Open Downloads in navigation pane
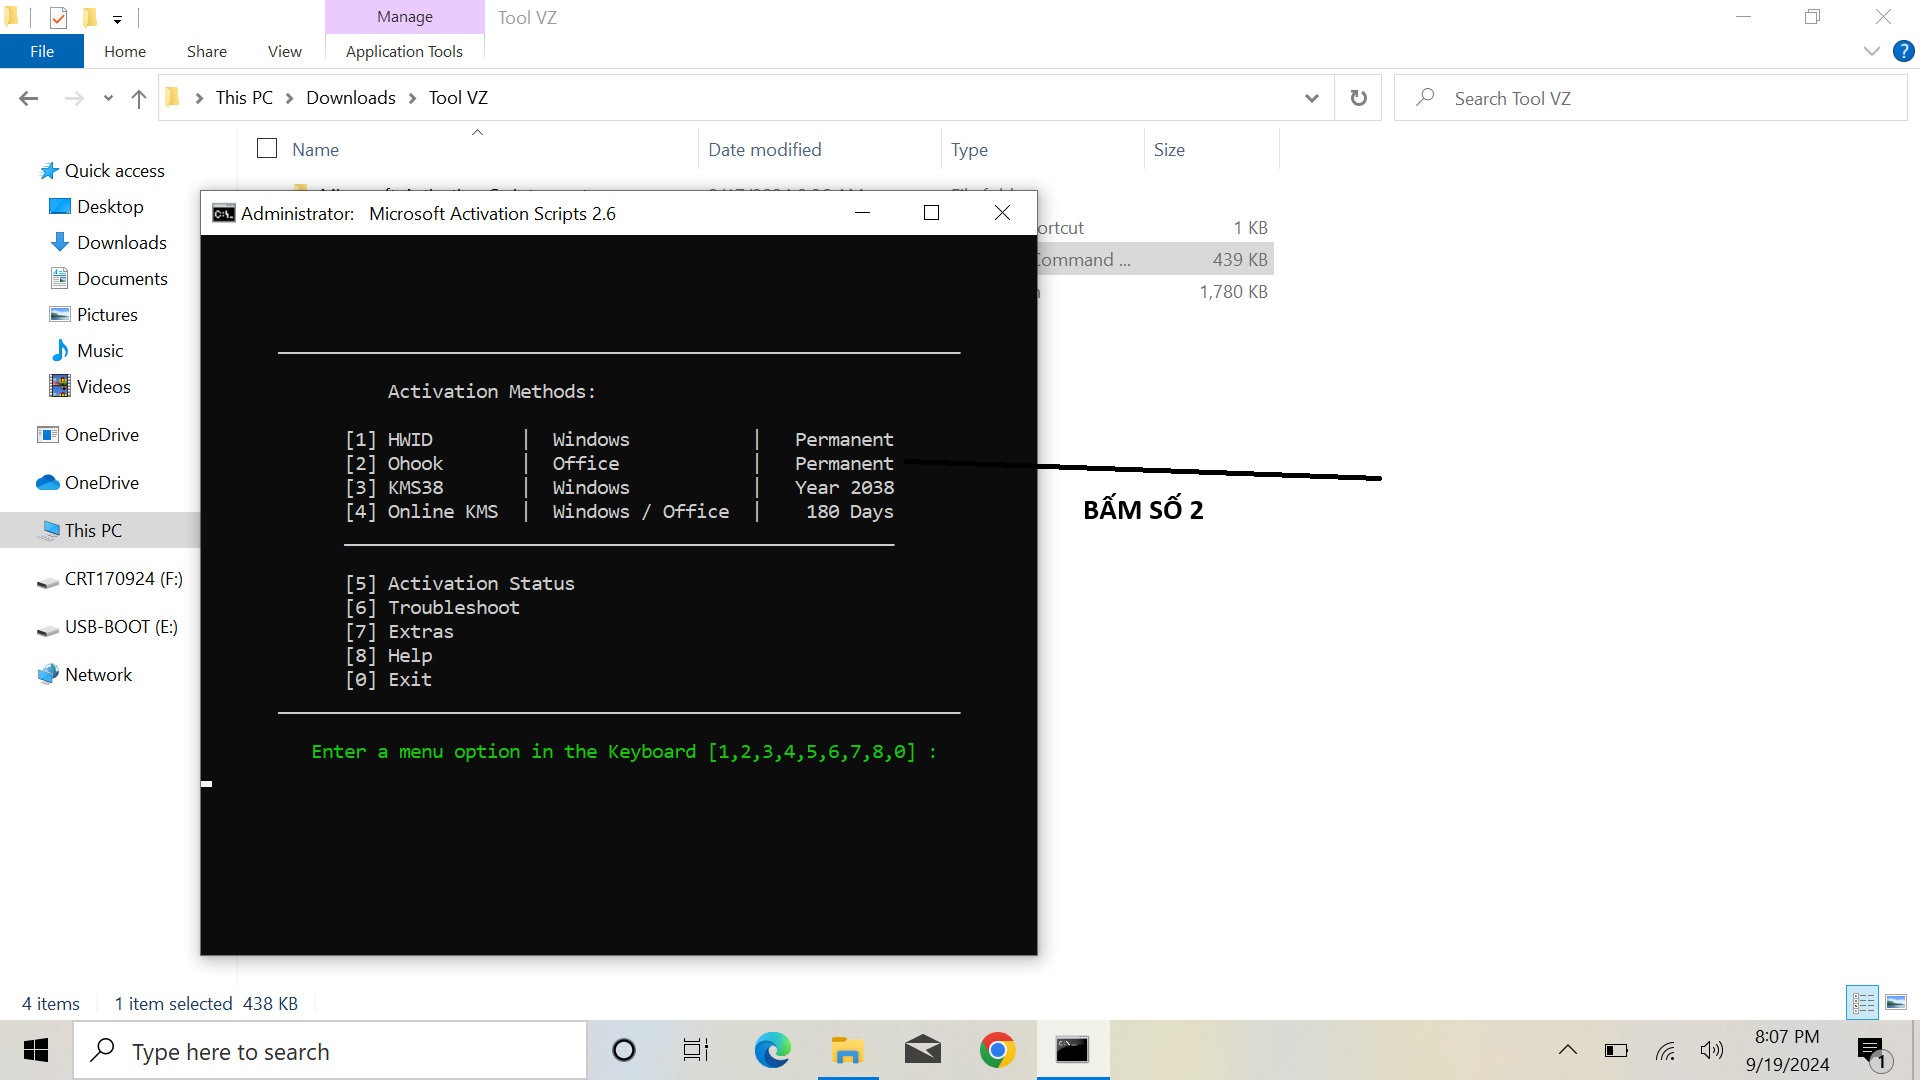The height and width of the screenshot is (1080, 1920). point(121,243)
